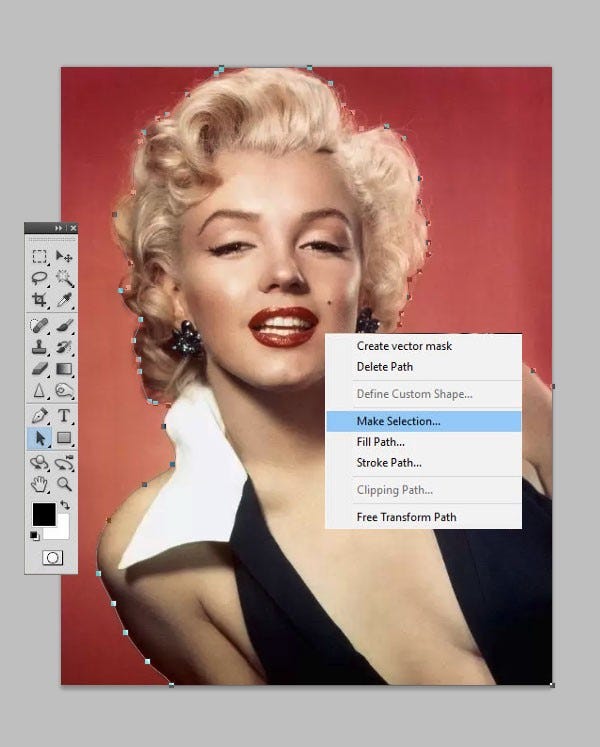Open the white background color swatch

pos(63,533)
